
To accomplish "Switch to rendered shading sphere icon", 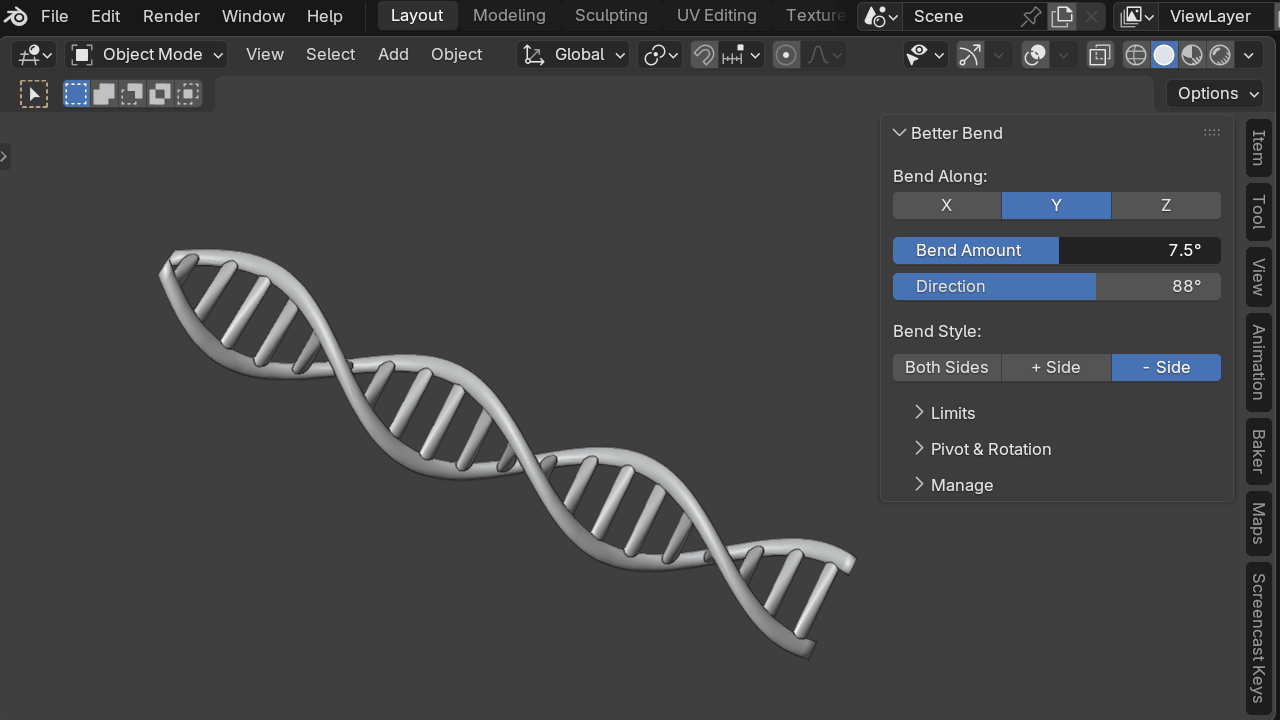I will 1220,55.
